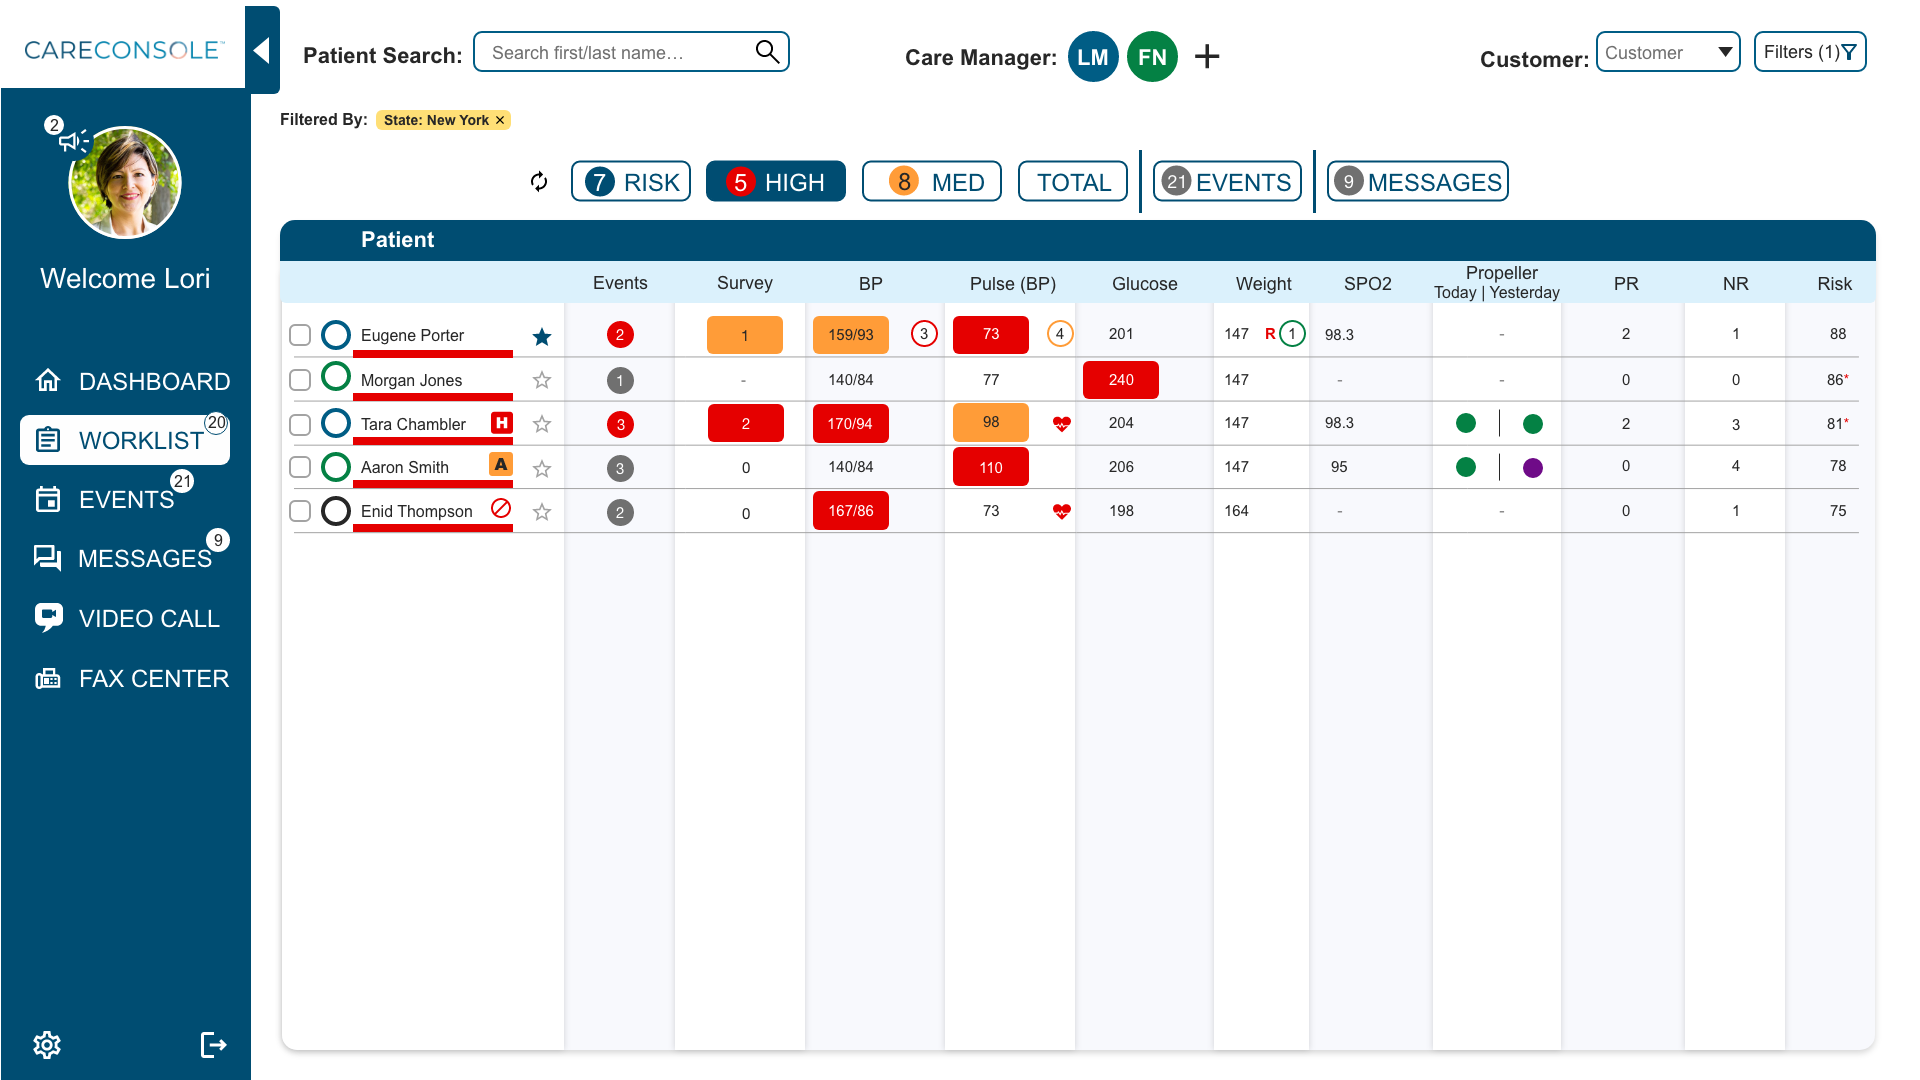This screenshot has width=1920, height=1080.
Task: Click the logout icon in sidebar
Action: point(213,1045)
